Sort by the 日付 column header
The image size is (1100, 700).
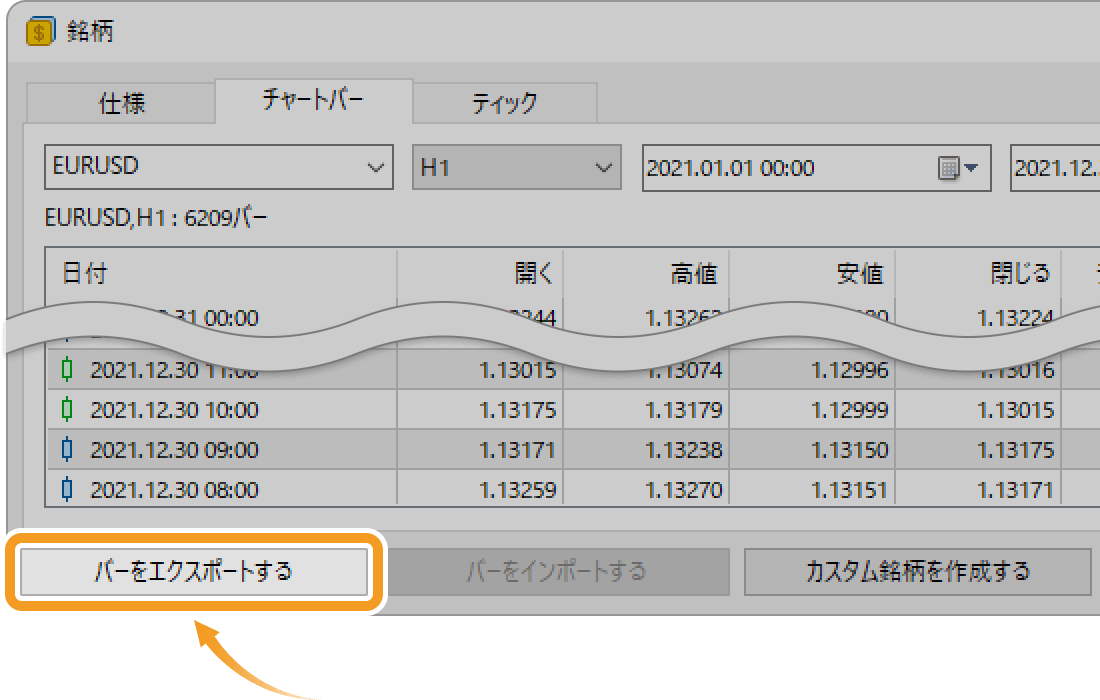coord(222,274)
